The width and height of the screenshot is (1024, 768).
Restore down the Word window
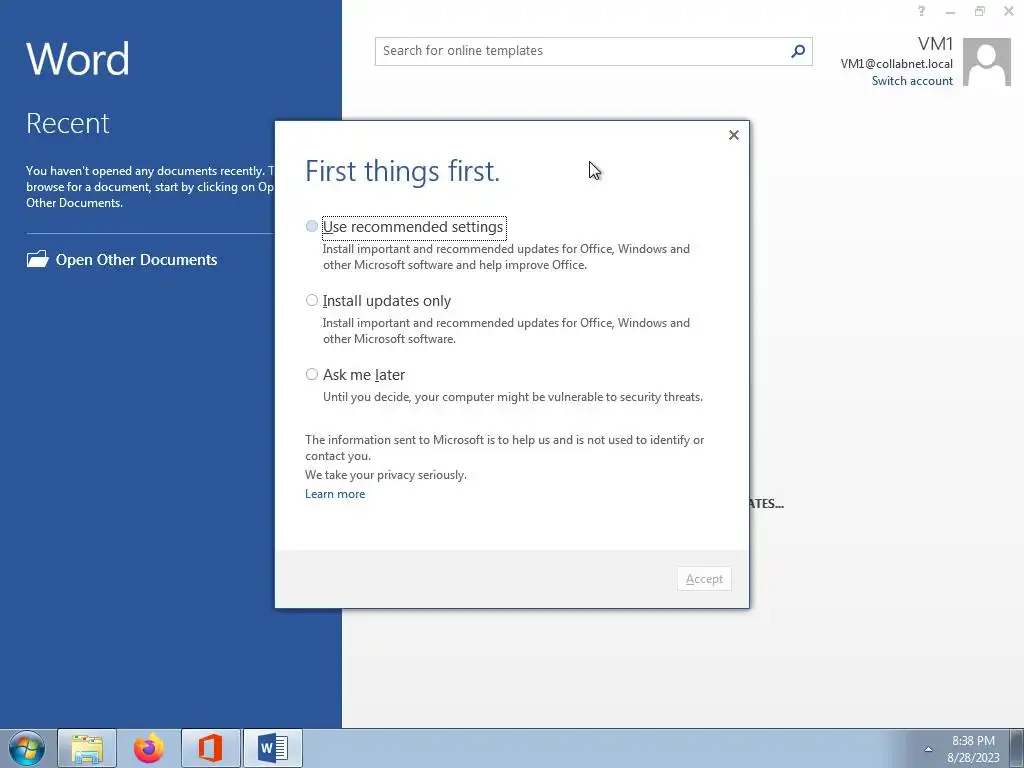980,11
